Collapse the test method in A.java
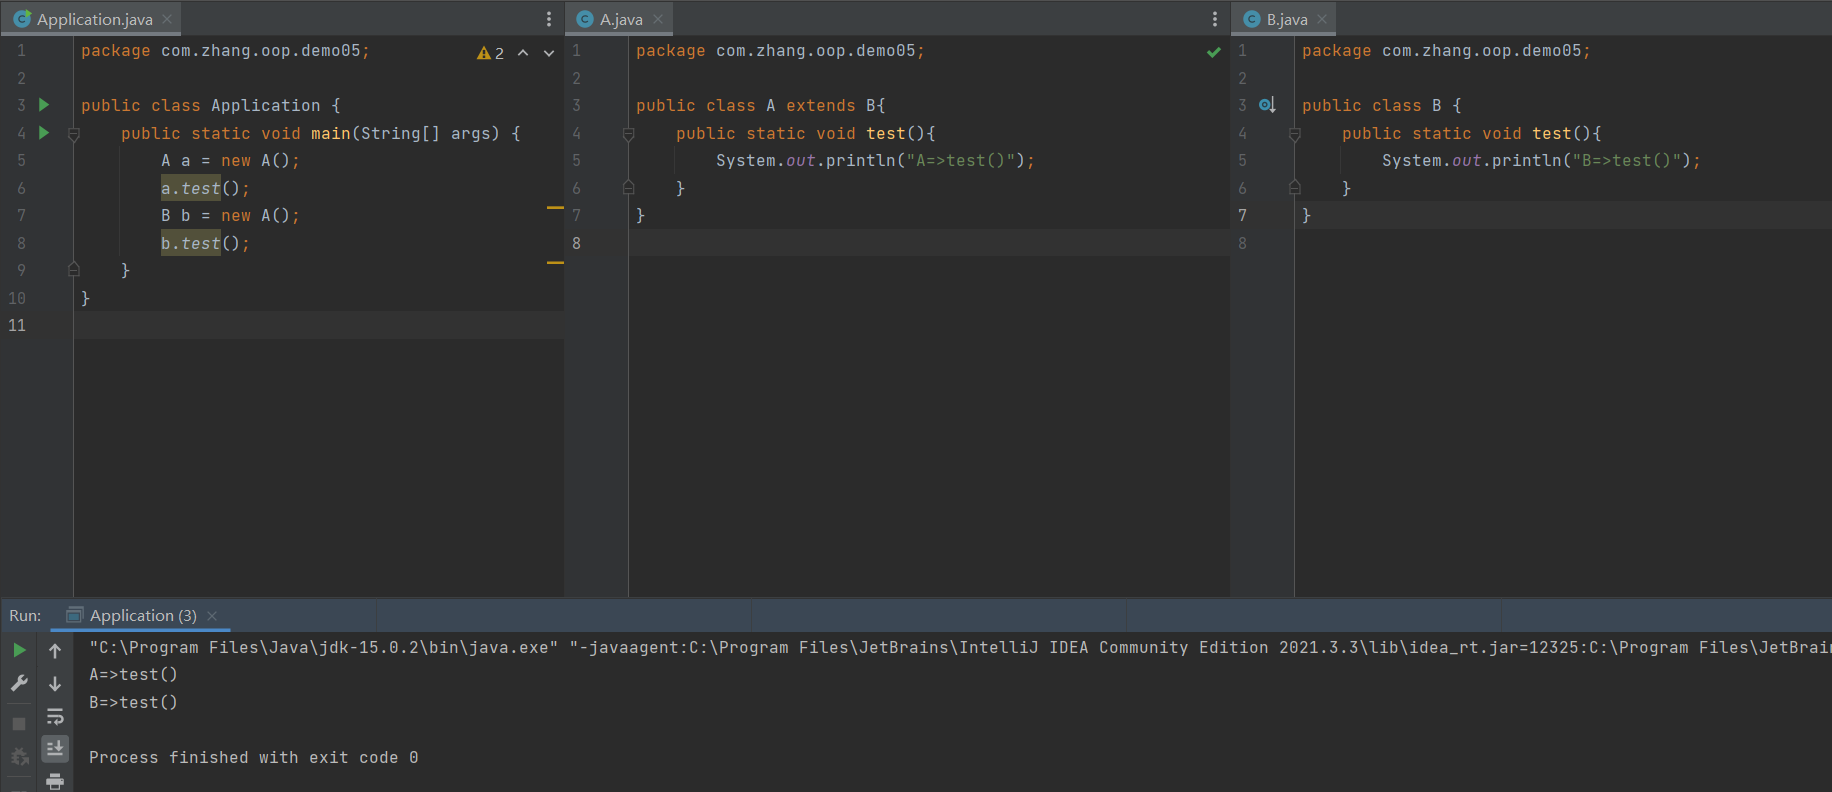Screen dimensions: 1832x792 point(628,134)
